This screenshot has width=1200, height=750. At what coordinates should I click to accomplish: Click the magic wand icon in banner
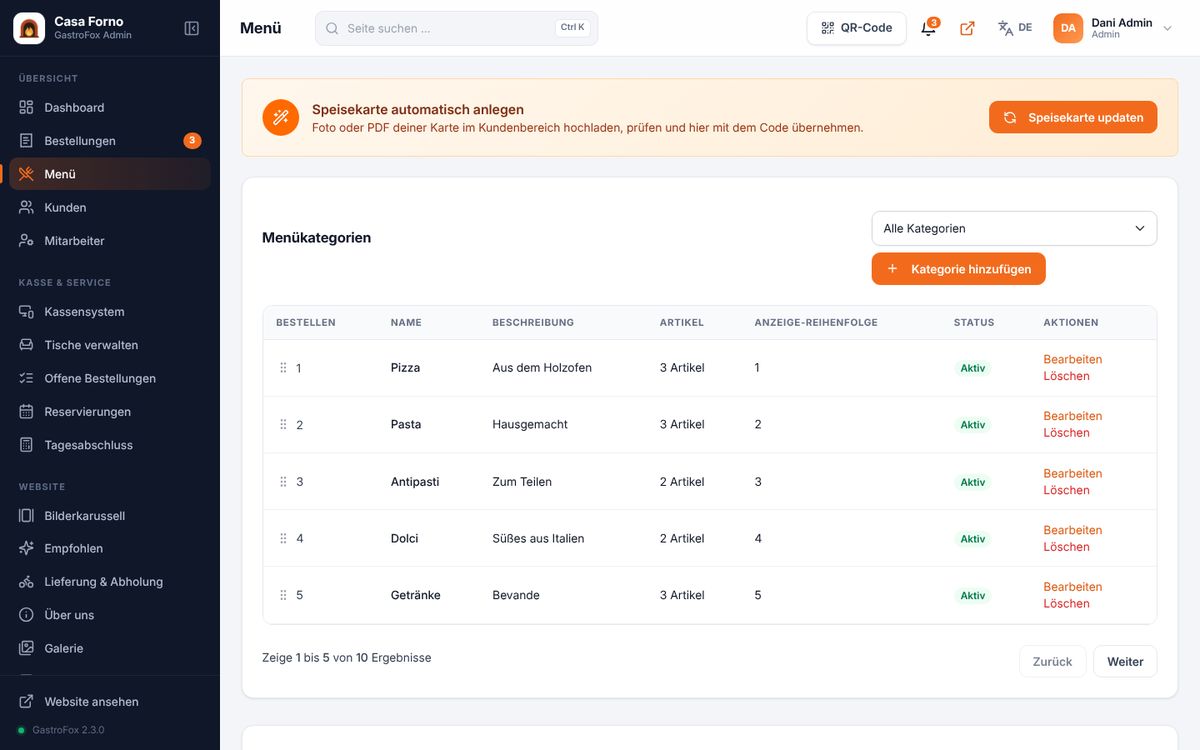coord(281,117)
